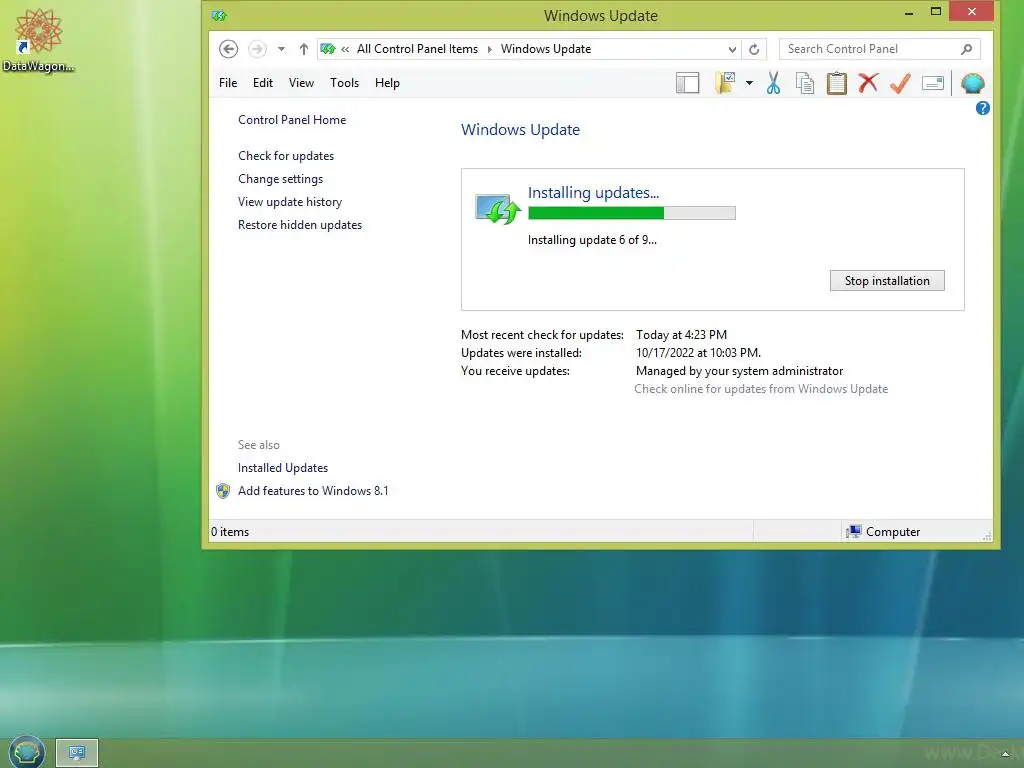Open the View menu

301,83
